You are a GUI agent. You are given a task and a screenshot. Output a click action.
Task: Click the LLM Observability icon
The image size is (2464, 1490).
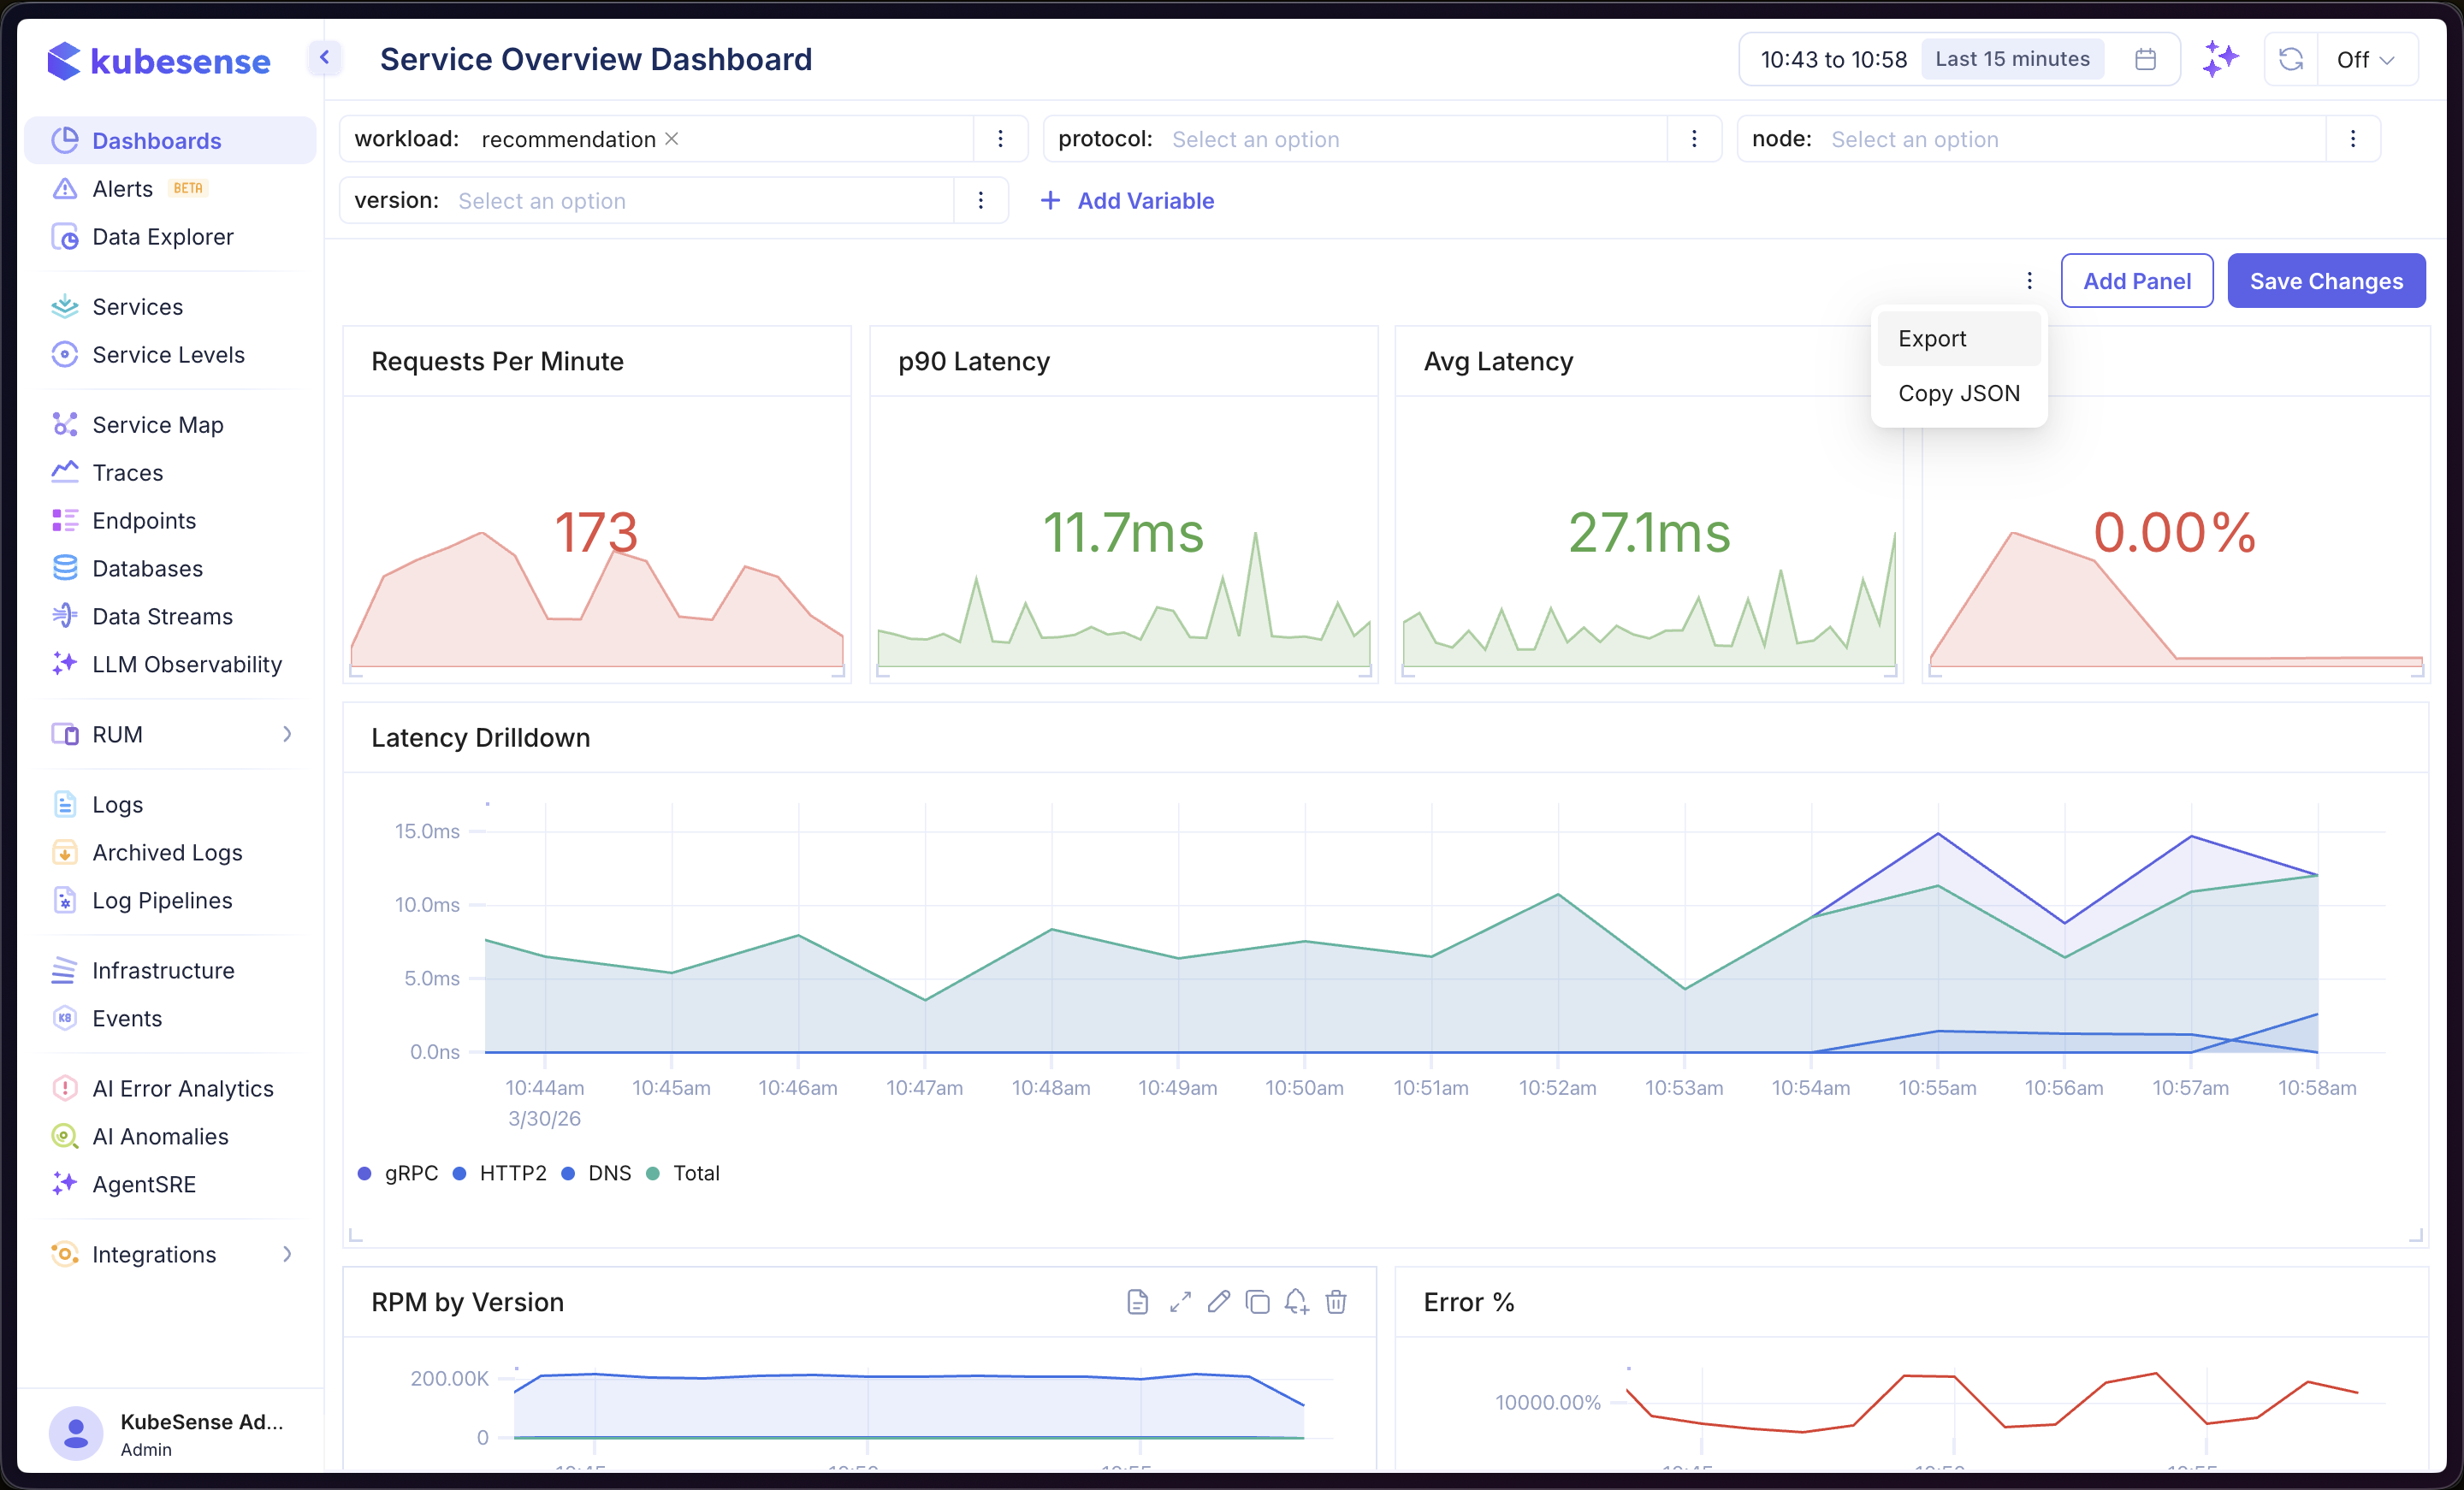(x=65, y=665)
